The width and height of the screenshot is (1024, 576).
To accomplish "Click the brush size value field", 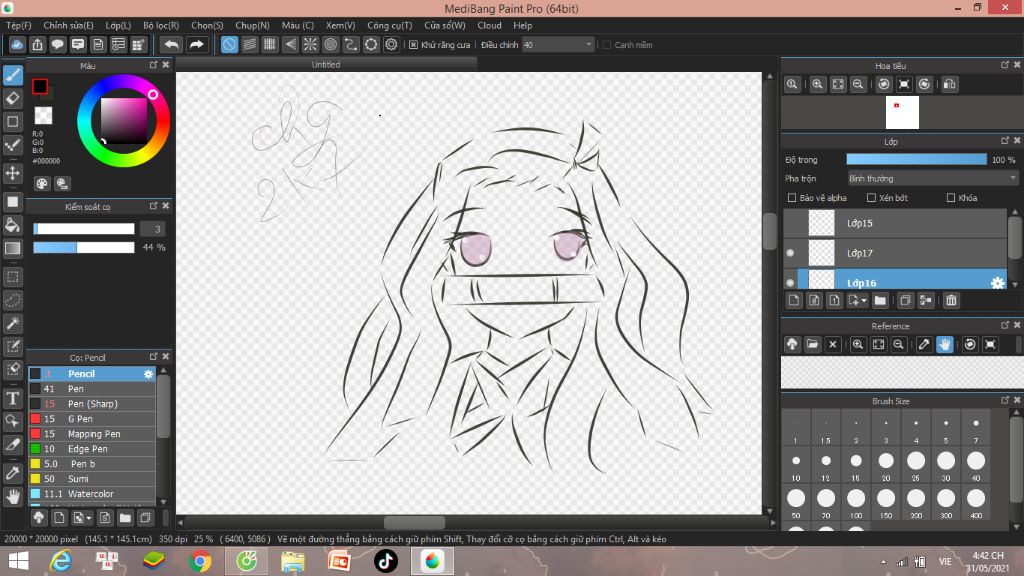I will (153, 229).
